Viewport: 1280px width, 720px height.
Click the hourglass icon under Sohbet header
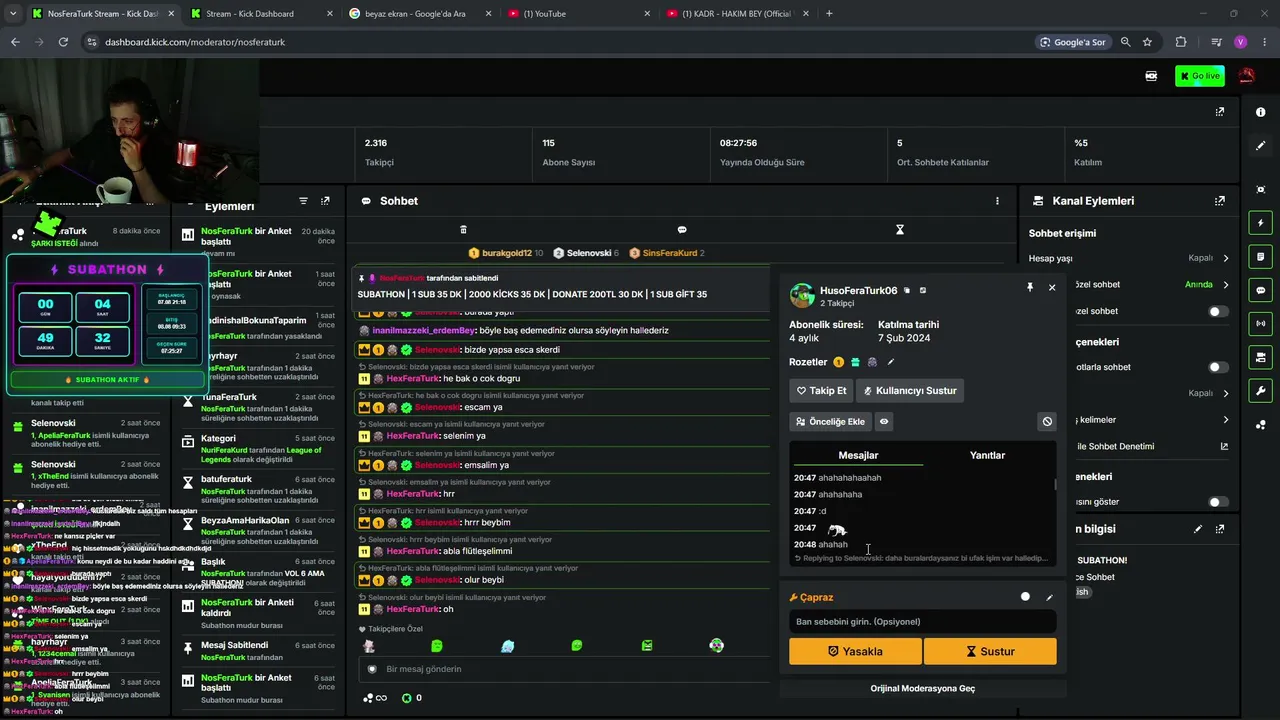pyautogui.click(x=900, y=230)
